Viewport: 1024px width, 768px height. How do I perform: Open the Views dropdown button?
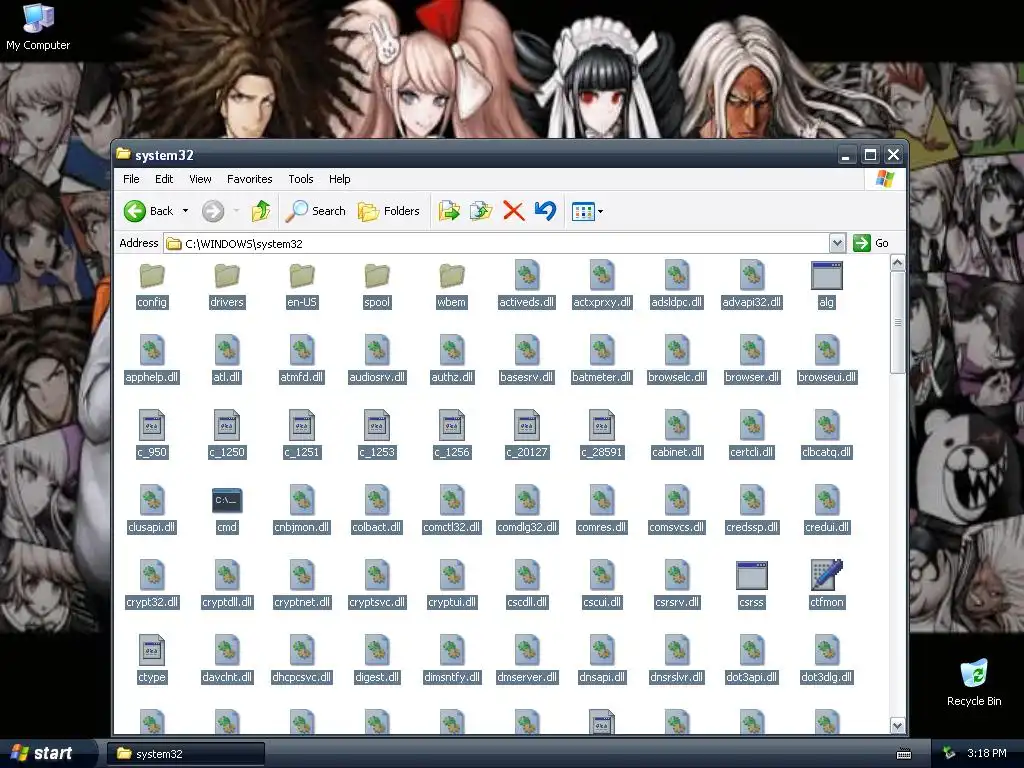pyautogui.click(x=587, y=211)
